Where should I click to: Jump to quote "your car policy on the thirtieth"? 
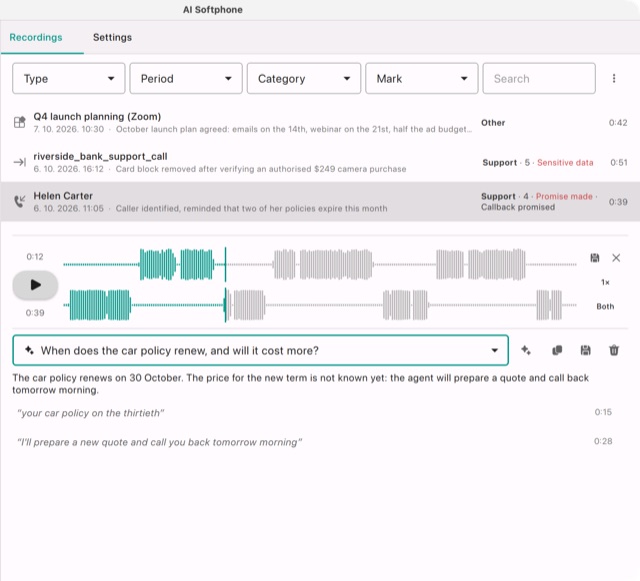click(x=91, y=413)
